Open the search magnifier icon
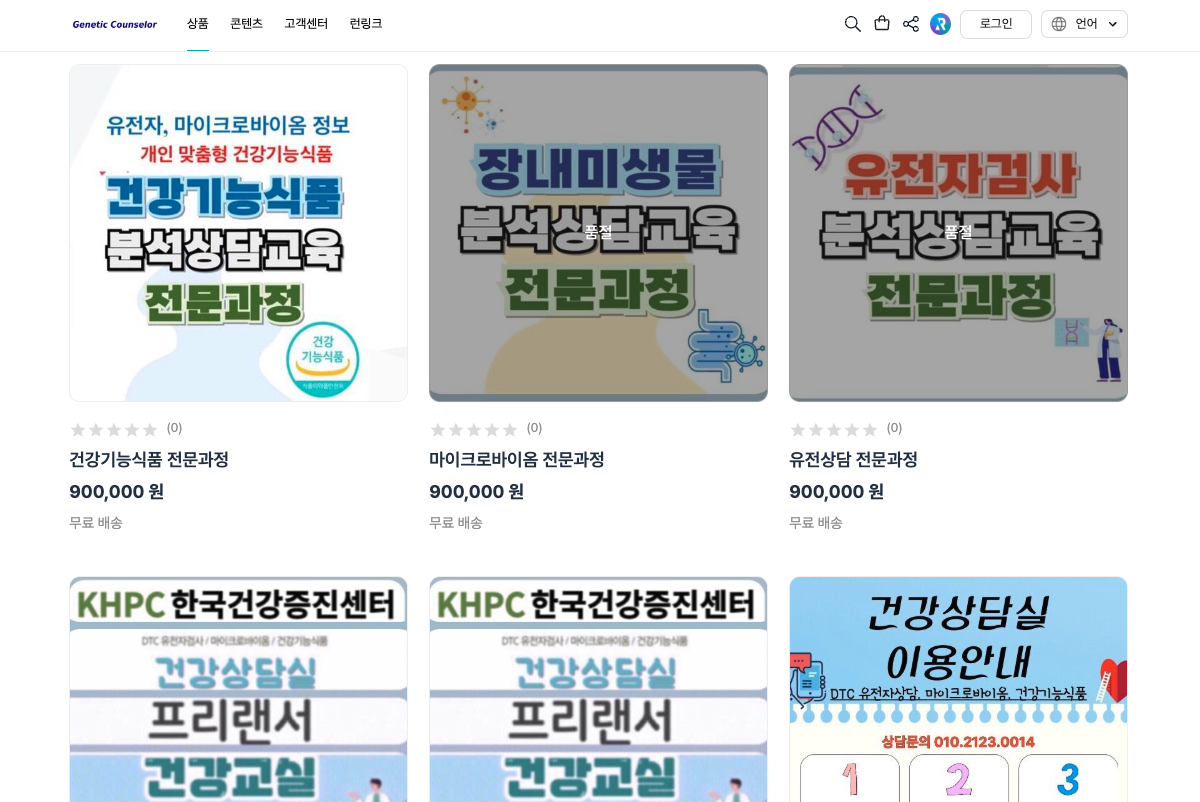The width and height of the screenshot is (1200, 802). [x=852, y=24]
